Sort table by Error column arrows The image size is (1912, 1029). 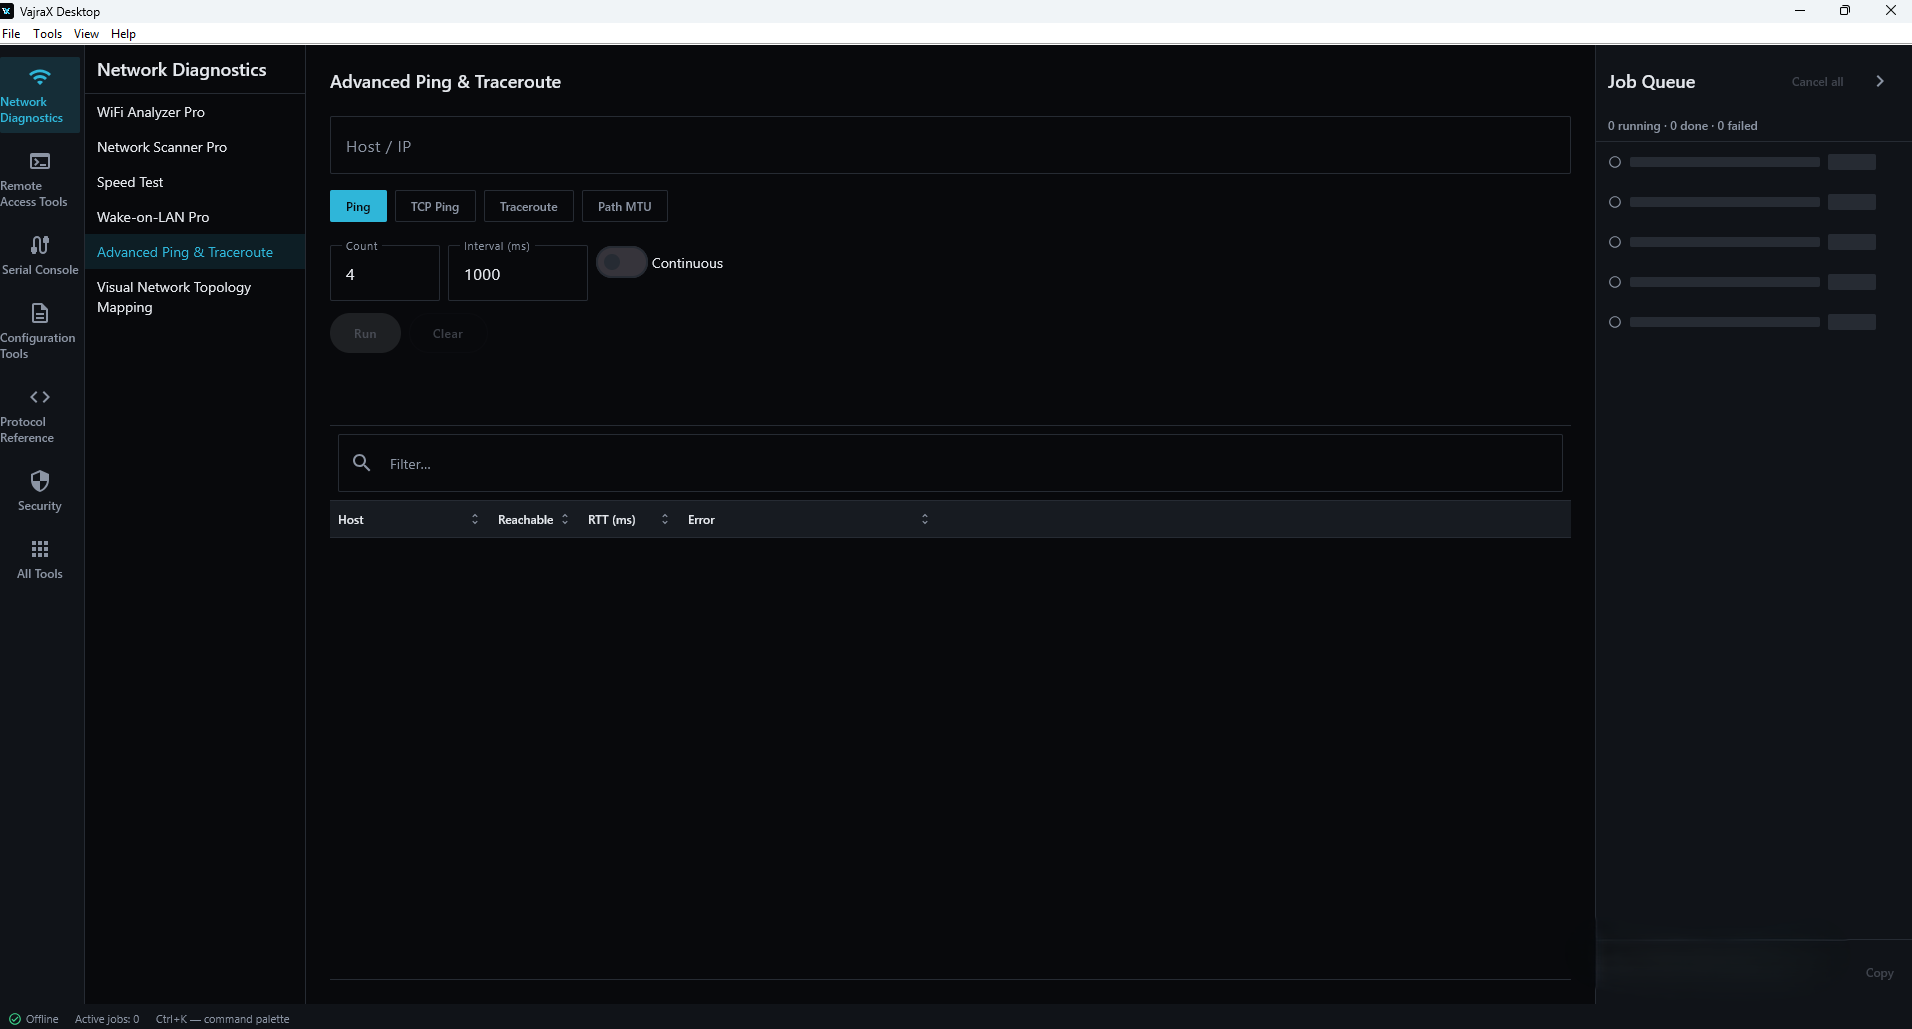[925, 519]
